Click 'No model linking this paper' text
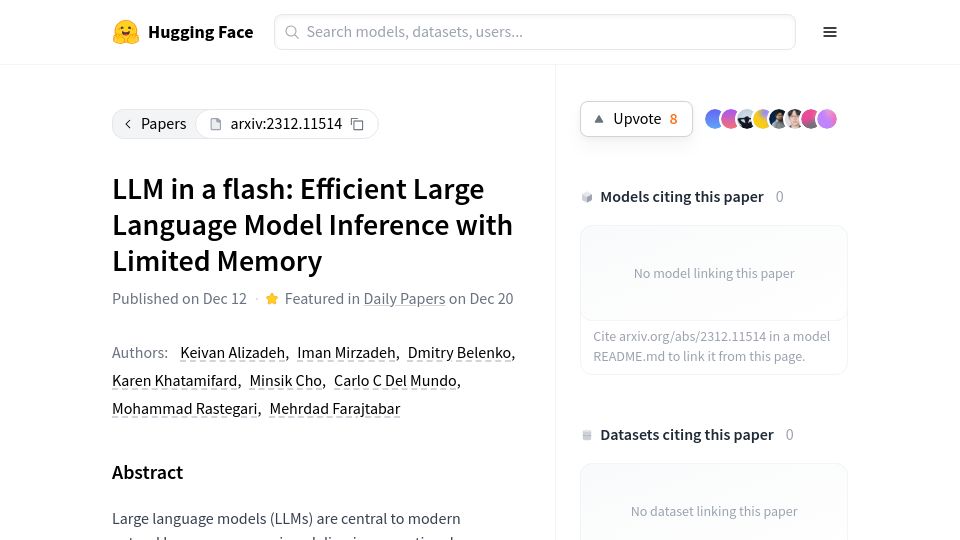Viewport: 960px width, 540px height. [714, 273]
